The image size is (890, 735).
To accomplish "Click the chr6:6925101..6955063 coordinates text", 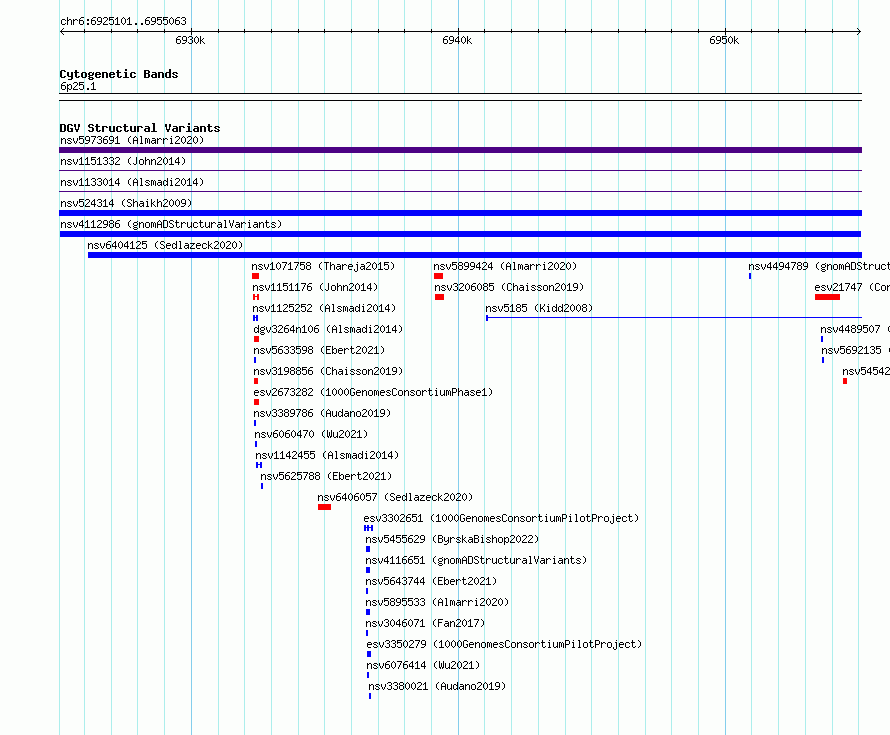I will click(x=123, y=22).
